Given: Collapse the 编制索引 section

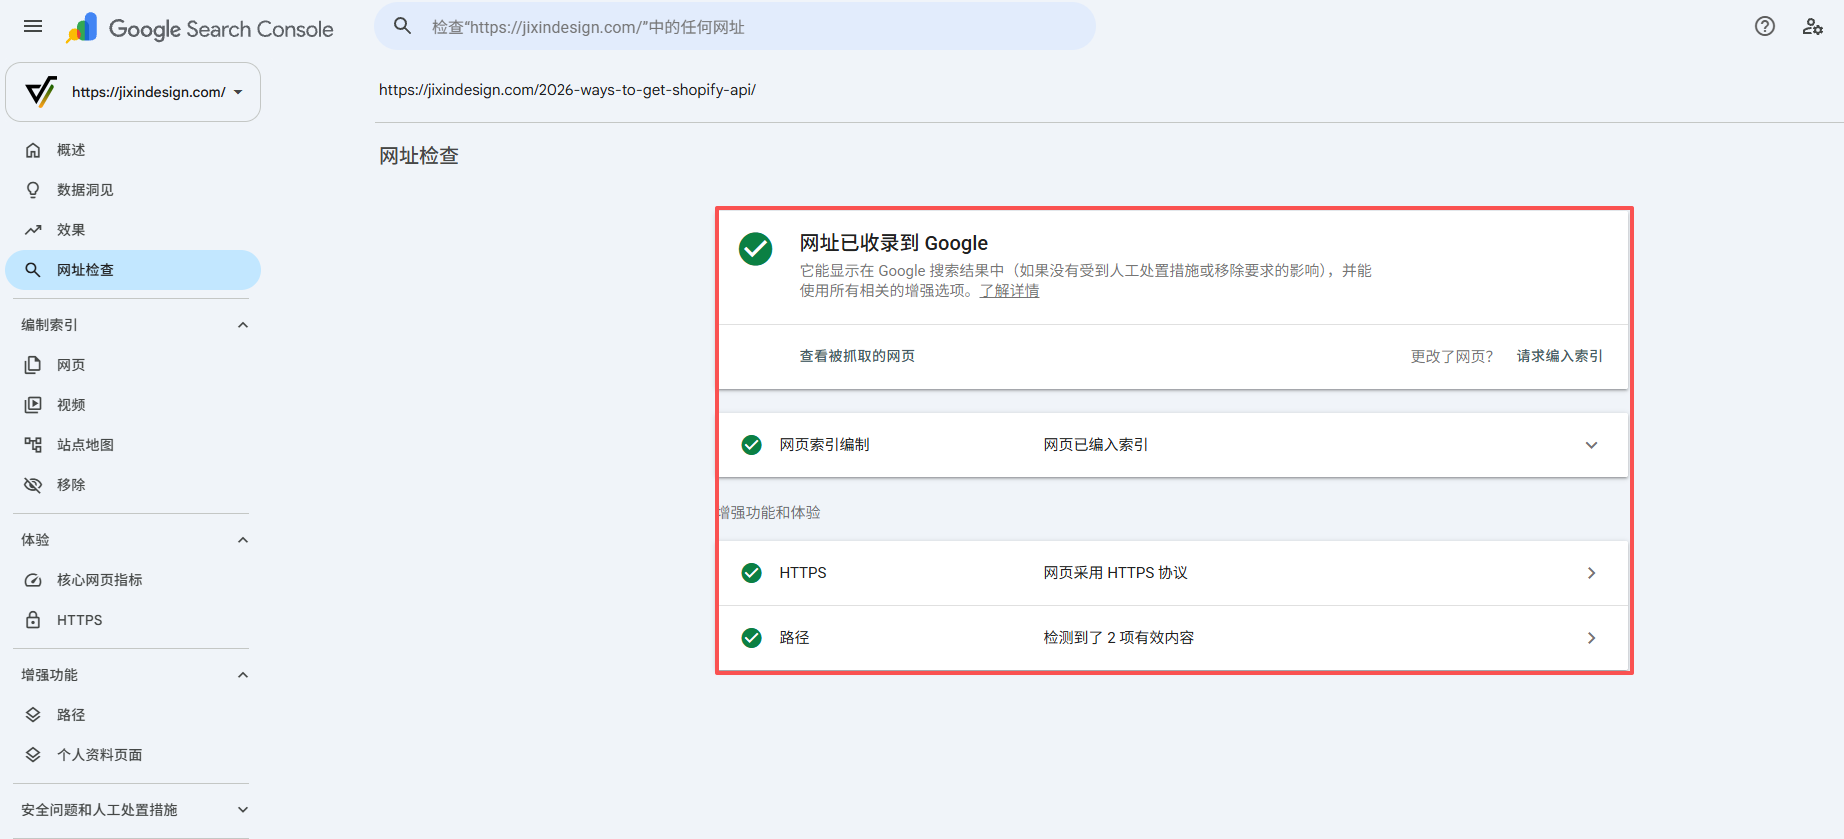Looking at the screenshot, I should pos(242,325).
